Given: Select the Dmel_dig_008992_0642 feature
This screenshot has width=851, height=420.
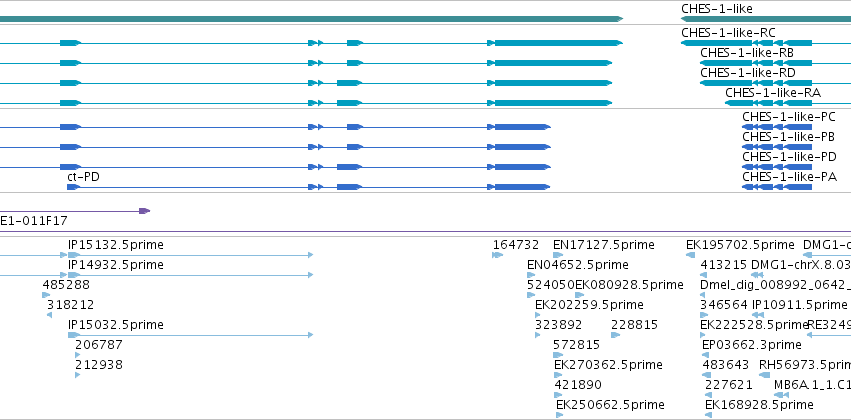Looking at the screenshot, I should 776,285.
